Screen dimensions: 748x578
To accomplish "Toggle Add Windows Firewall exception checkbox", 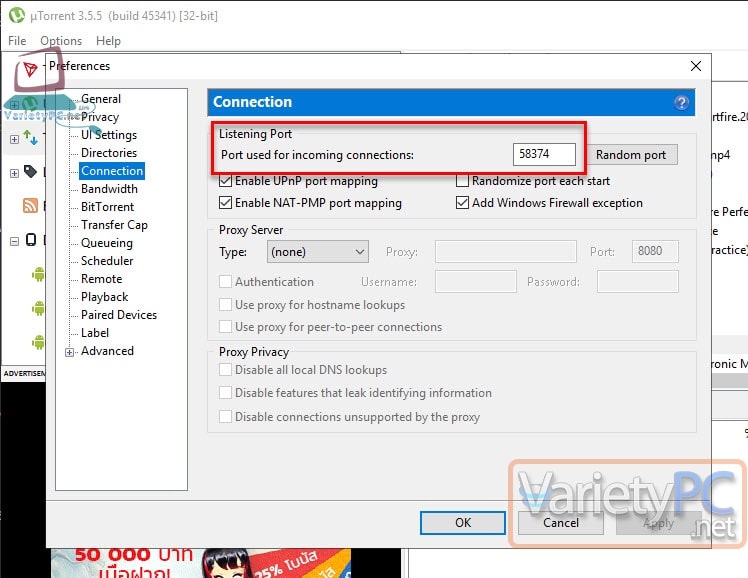I will [x=462, y=203].
